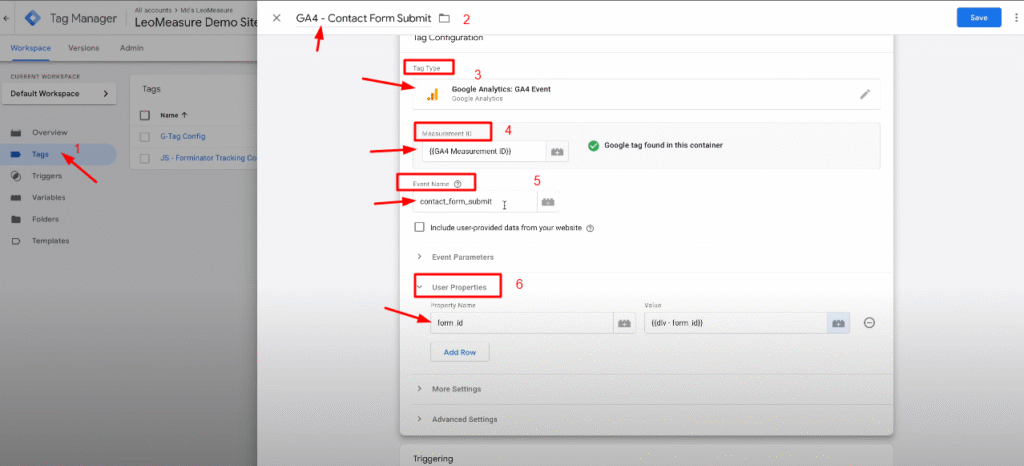Open variable picker beside Property Name field

(624, 323)
